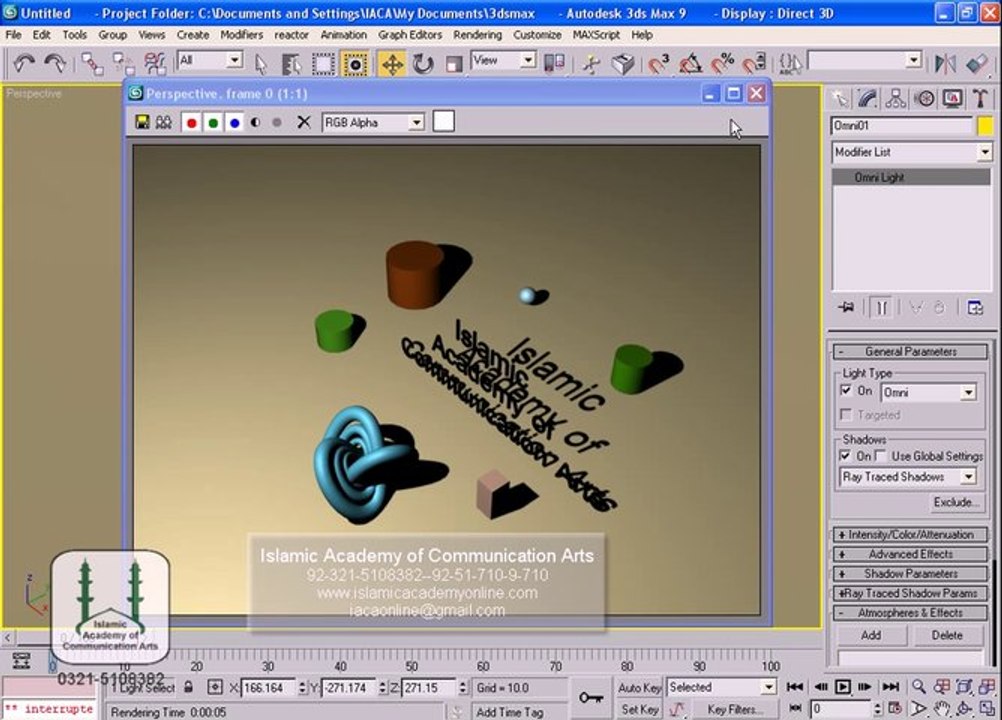Select the Rectangular Selection Region tool
1002x720 pixels.
click(323, 64)
